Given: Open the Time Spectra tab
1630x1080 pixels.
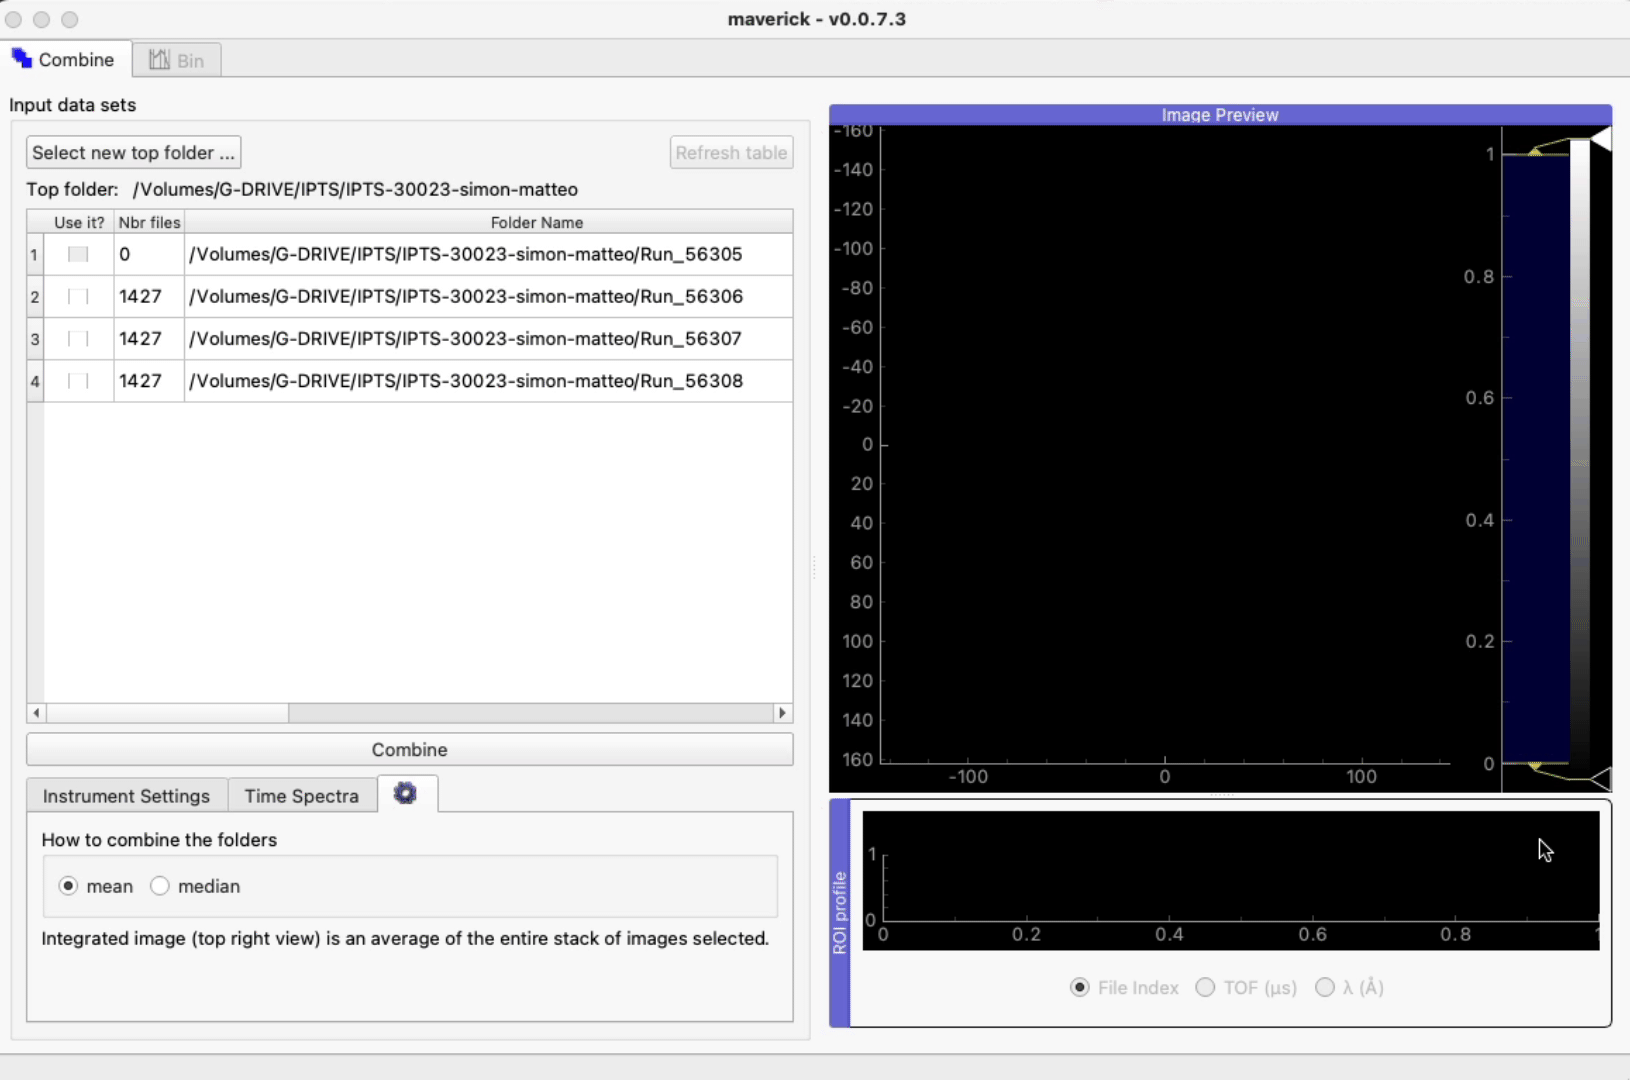Looking at the screenshot, I should click(301, 796).
